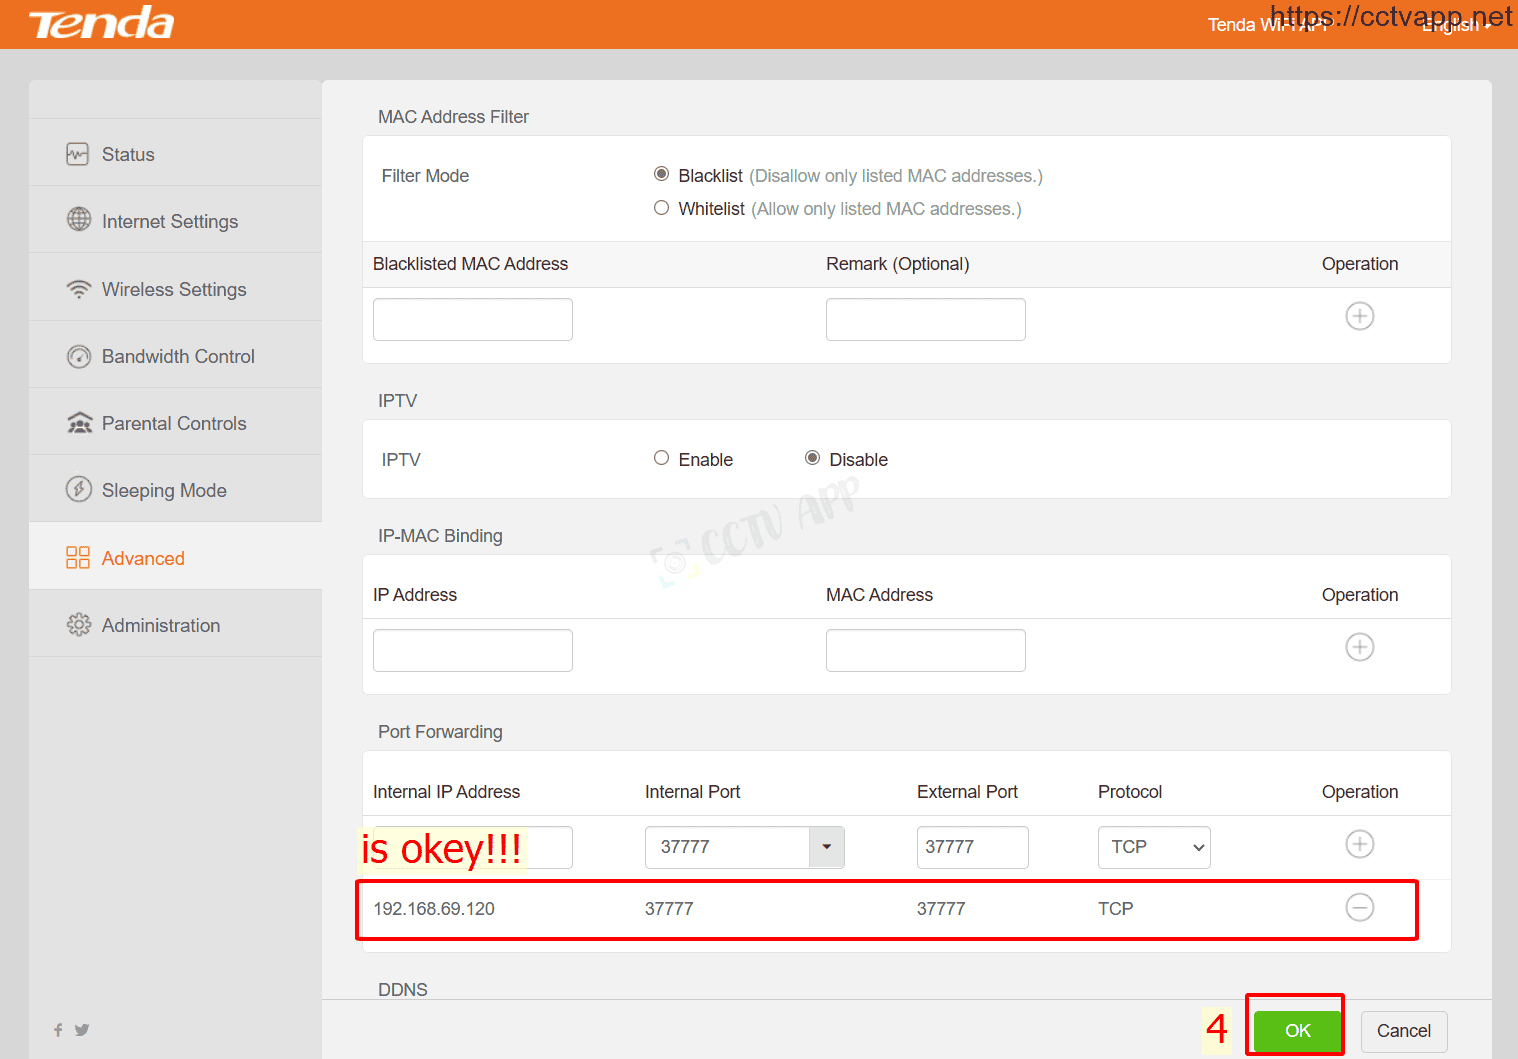The height and width of the screenshot is (1059, 1518).
Task: Open Administration section in sidebar
Action: pyautogui.click(x=161, y=626)
